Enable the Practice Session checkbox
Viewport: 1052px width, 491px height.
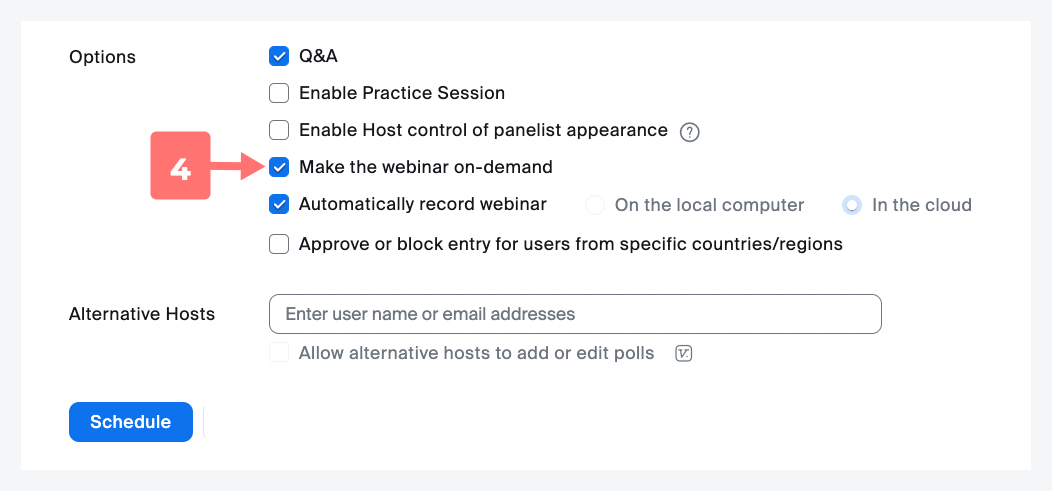[x=279, y=93]
